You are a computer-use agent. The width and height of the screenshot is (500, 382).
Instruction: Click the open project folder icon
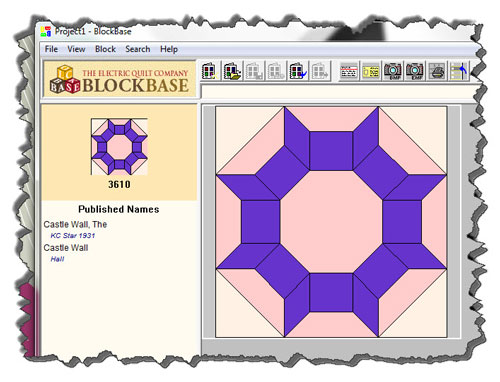pyautogui.click(x=232, y=71)
